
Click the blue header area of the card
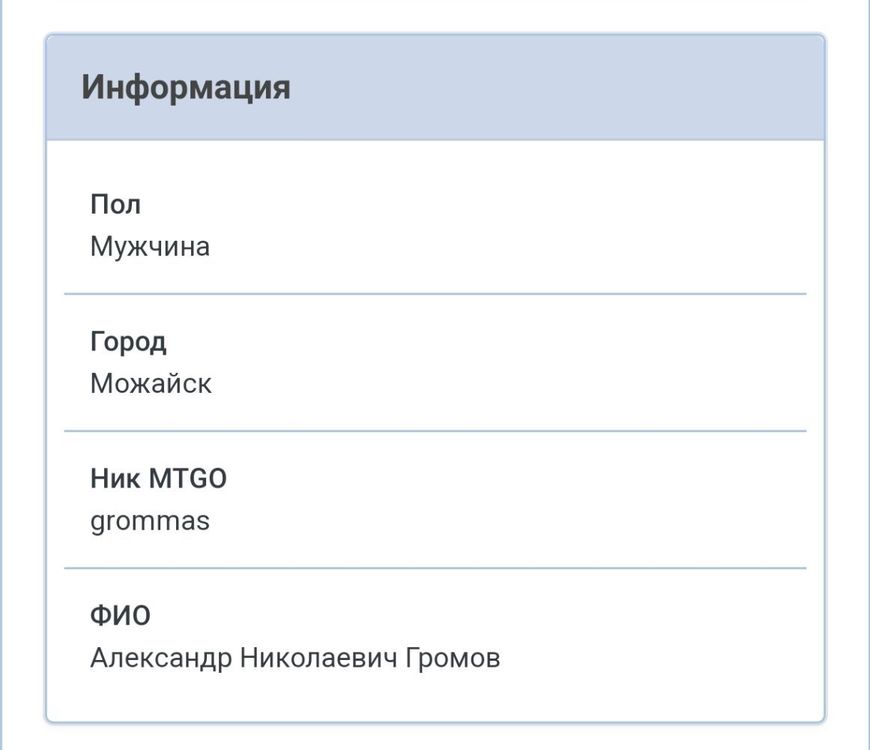click(600, 87)
